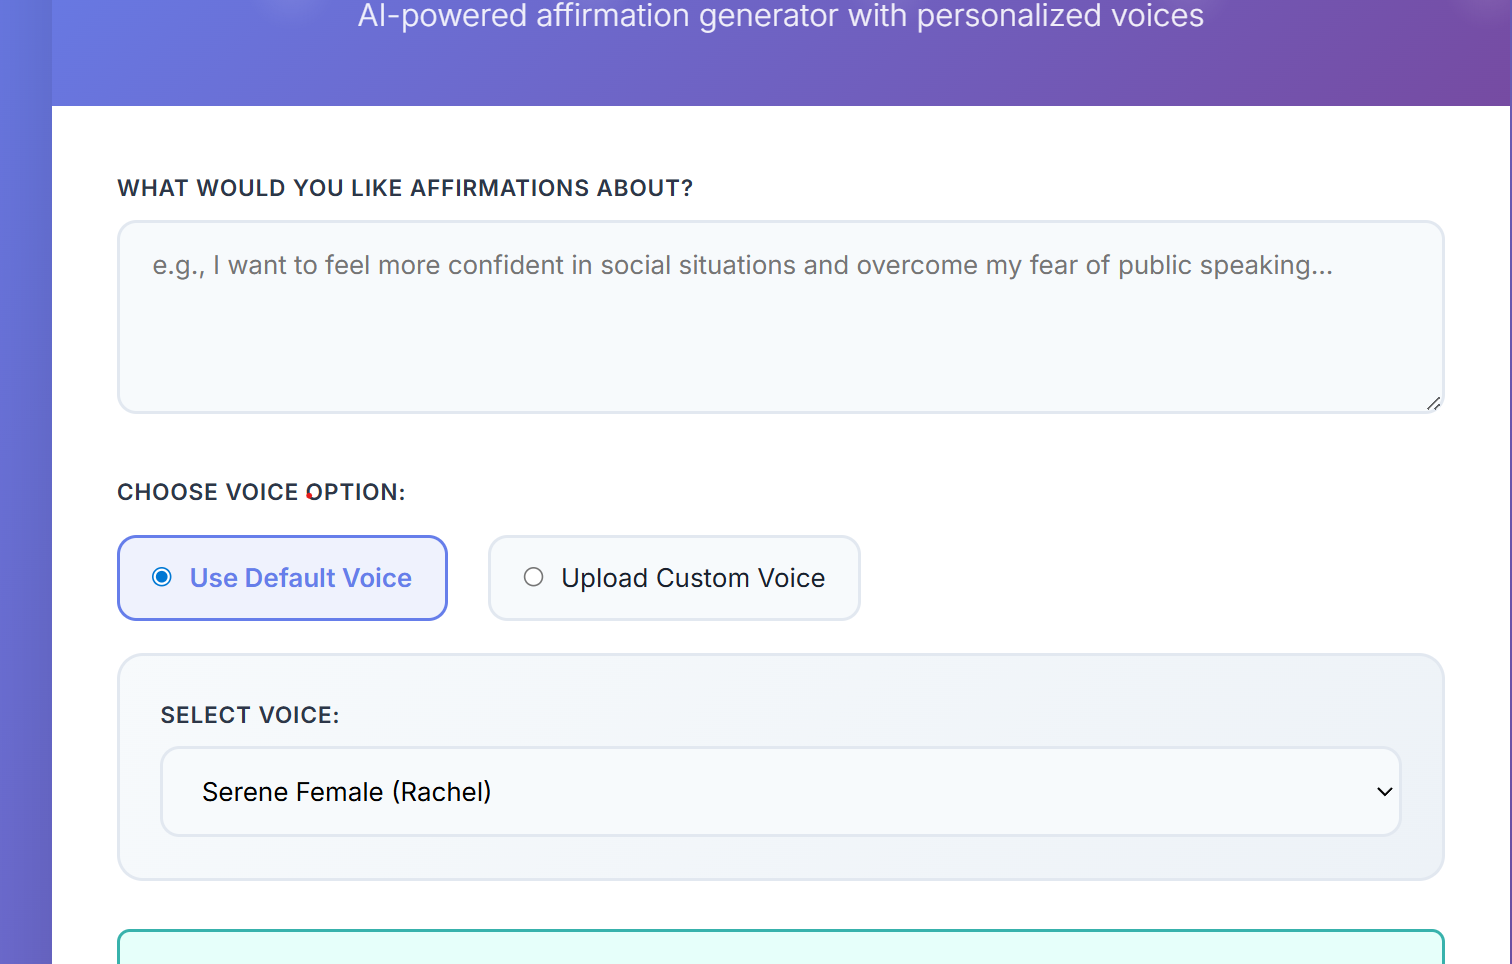Click the teal bordered box at bottom
The image size is (1512, 964).
pyautogui.click(x=780, y=948)
